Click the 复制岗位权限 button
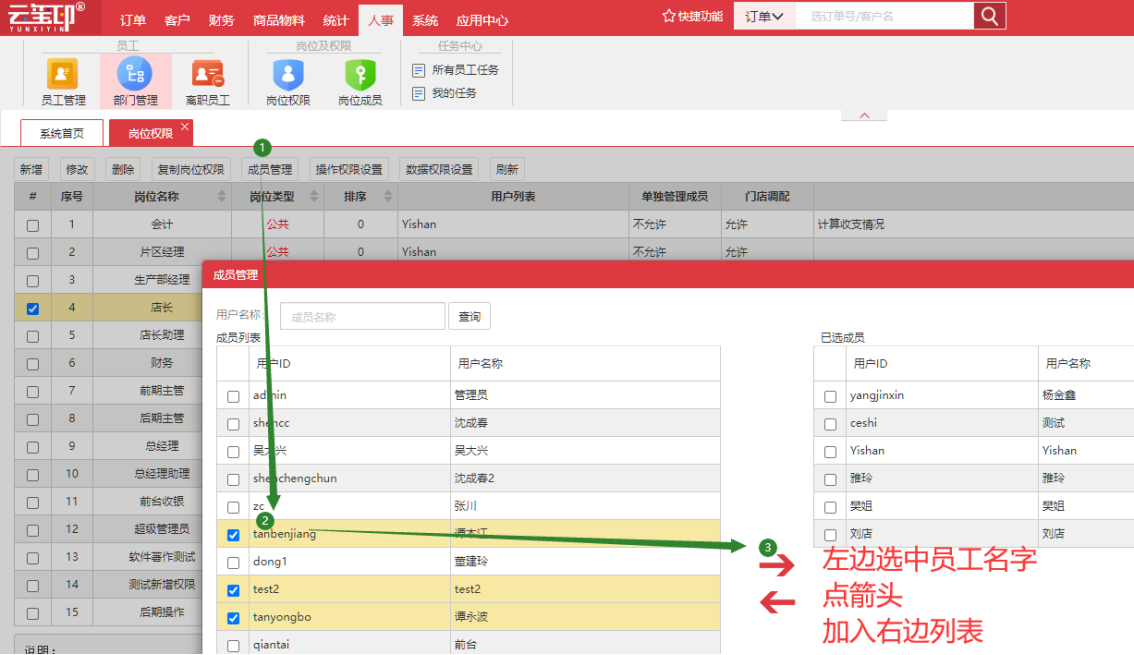 (x=191, y=169)
